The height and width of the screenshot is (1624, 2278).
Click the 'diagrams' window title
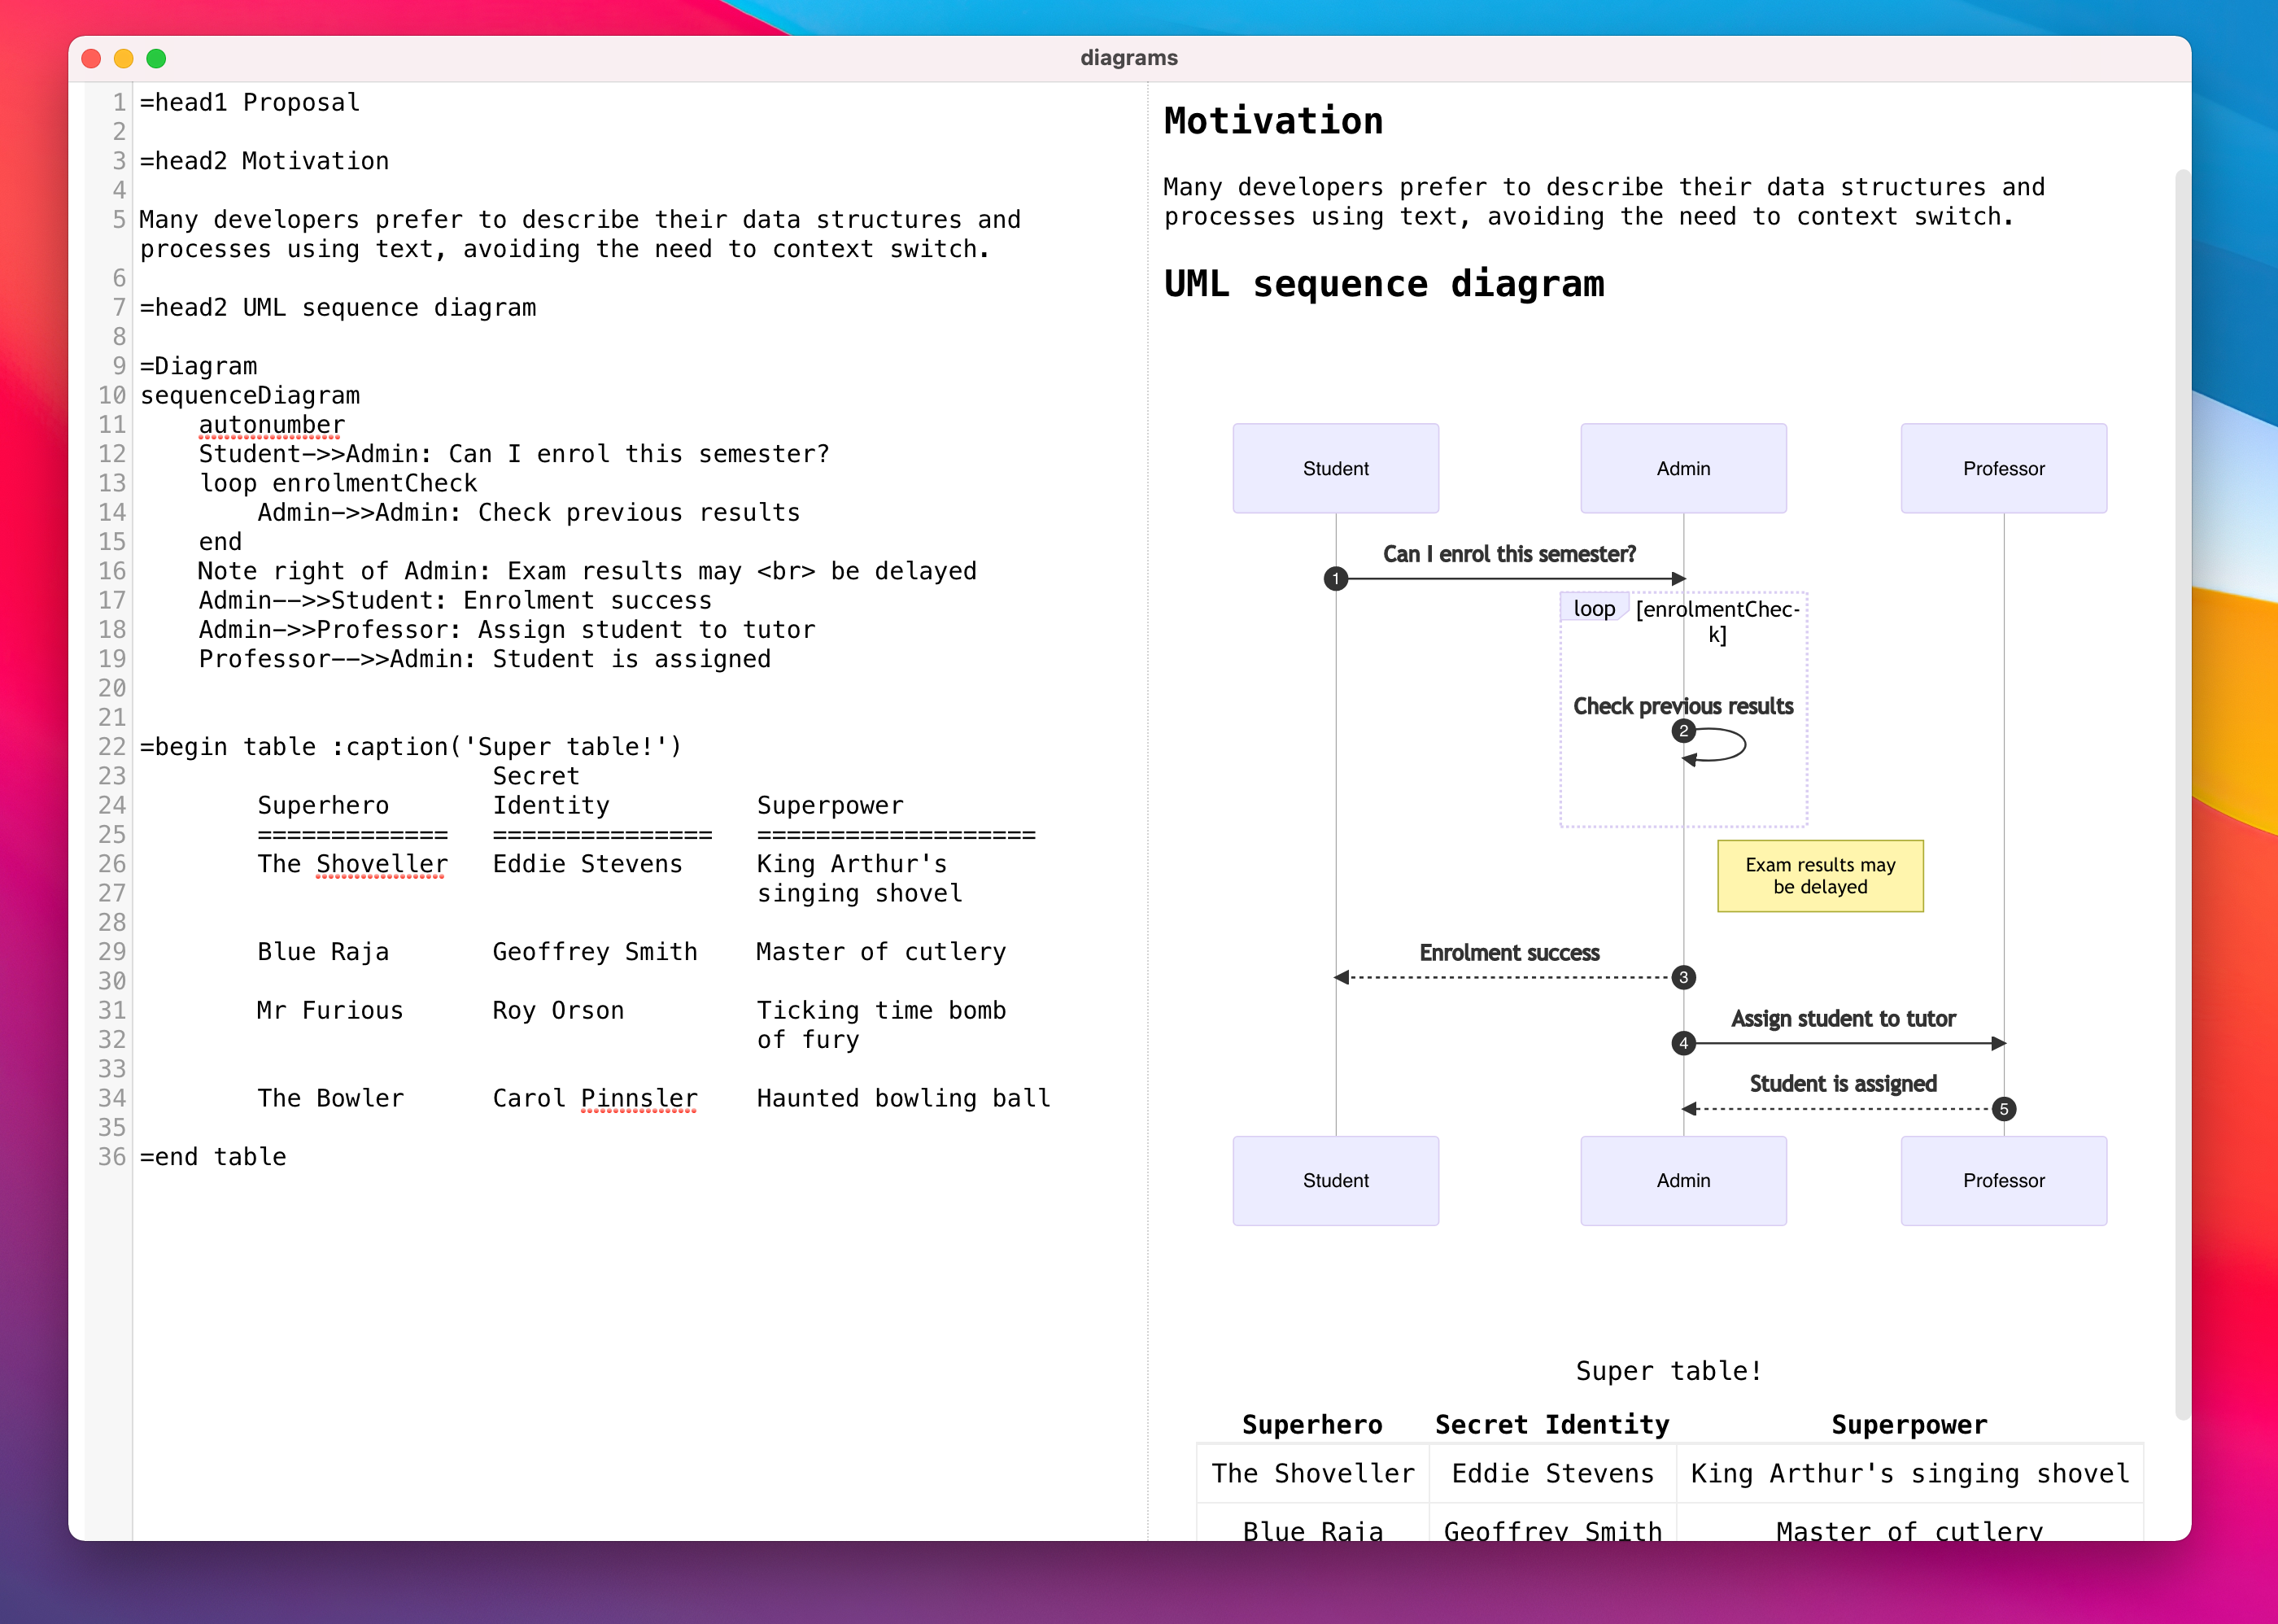coord(1129,58)
